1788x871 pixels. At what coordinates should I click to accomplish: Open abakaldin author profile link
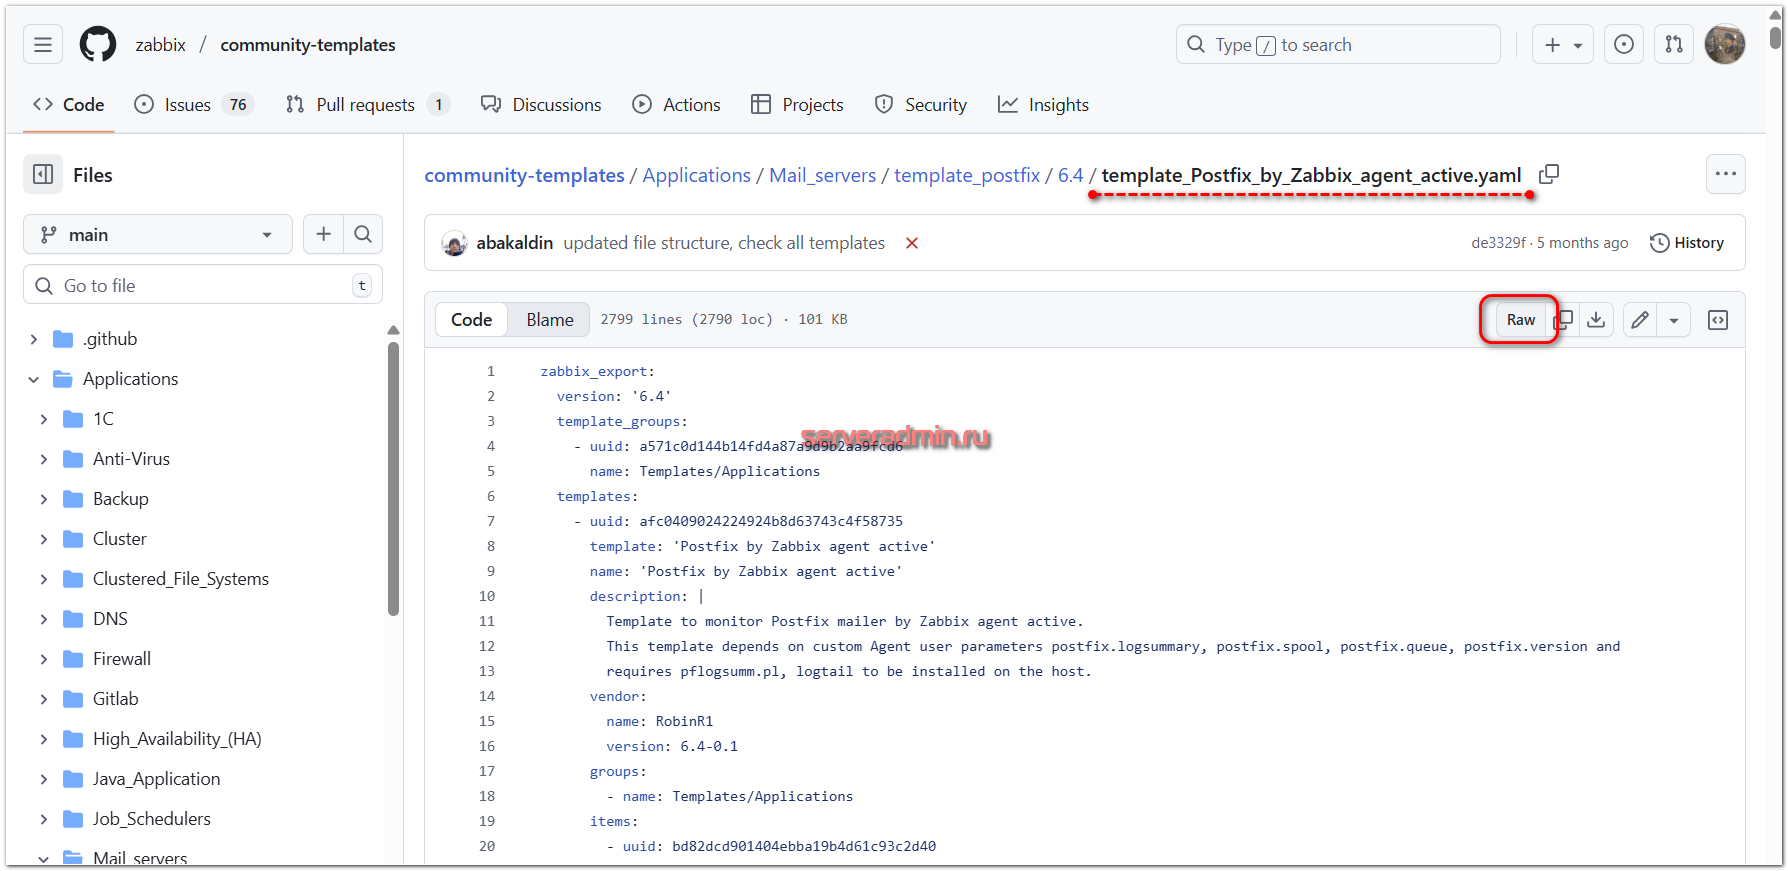(514, 243)
